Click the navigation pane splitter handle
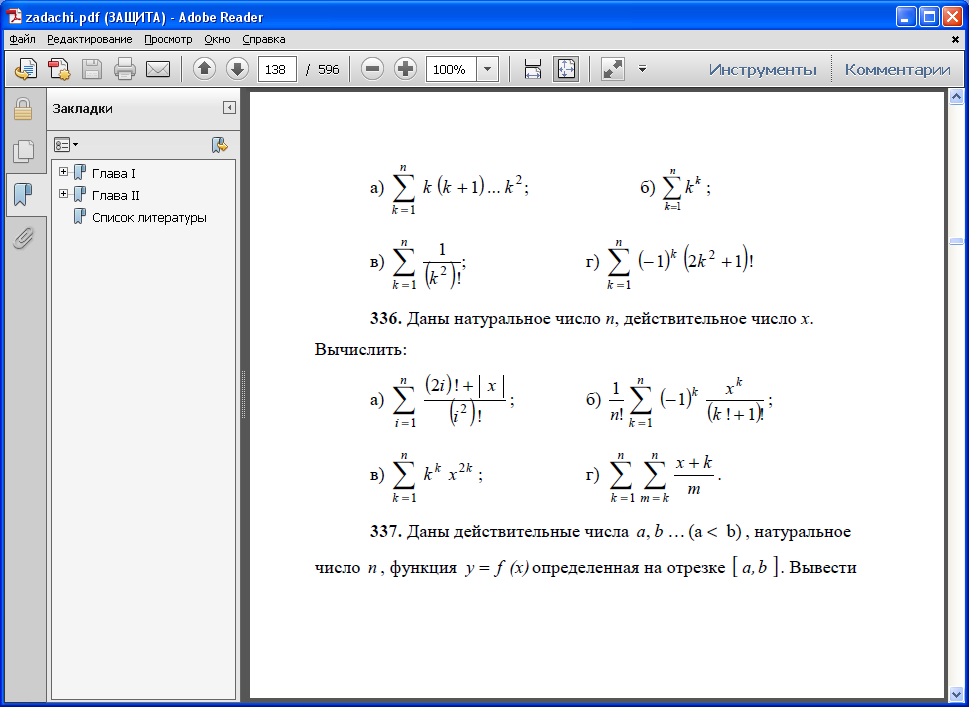 click(x=243, y=396)
